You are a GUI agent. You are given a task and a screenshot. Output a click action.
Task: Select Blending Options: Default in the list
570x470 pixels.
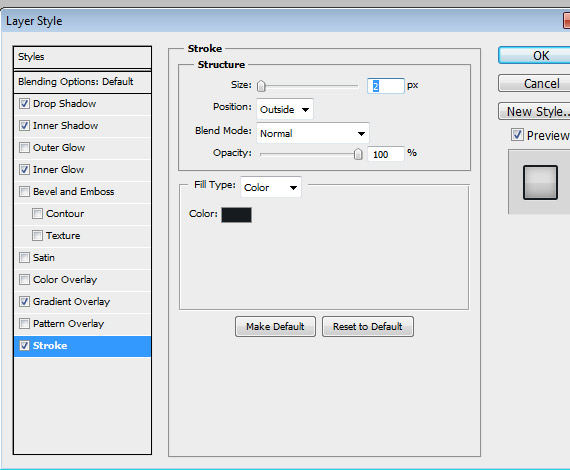pyautogui.click(x=82, y=82)
